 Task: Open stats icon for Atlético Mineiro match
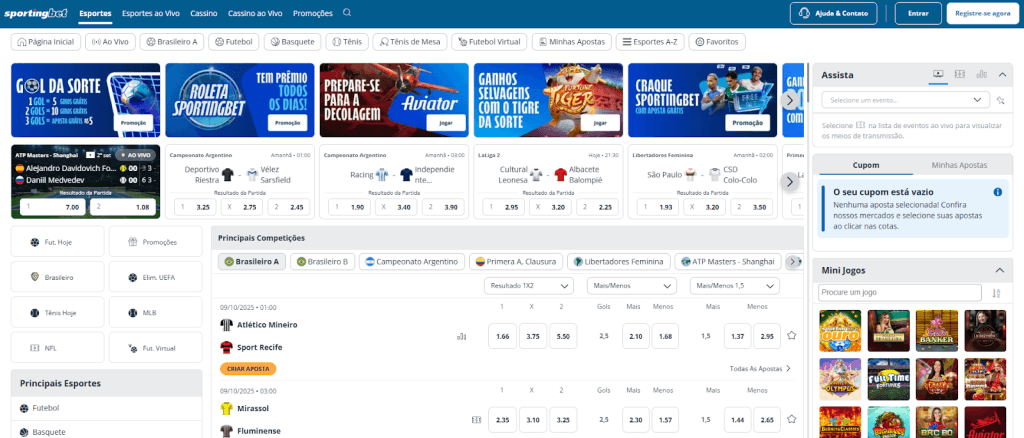[x=462, y=337]
